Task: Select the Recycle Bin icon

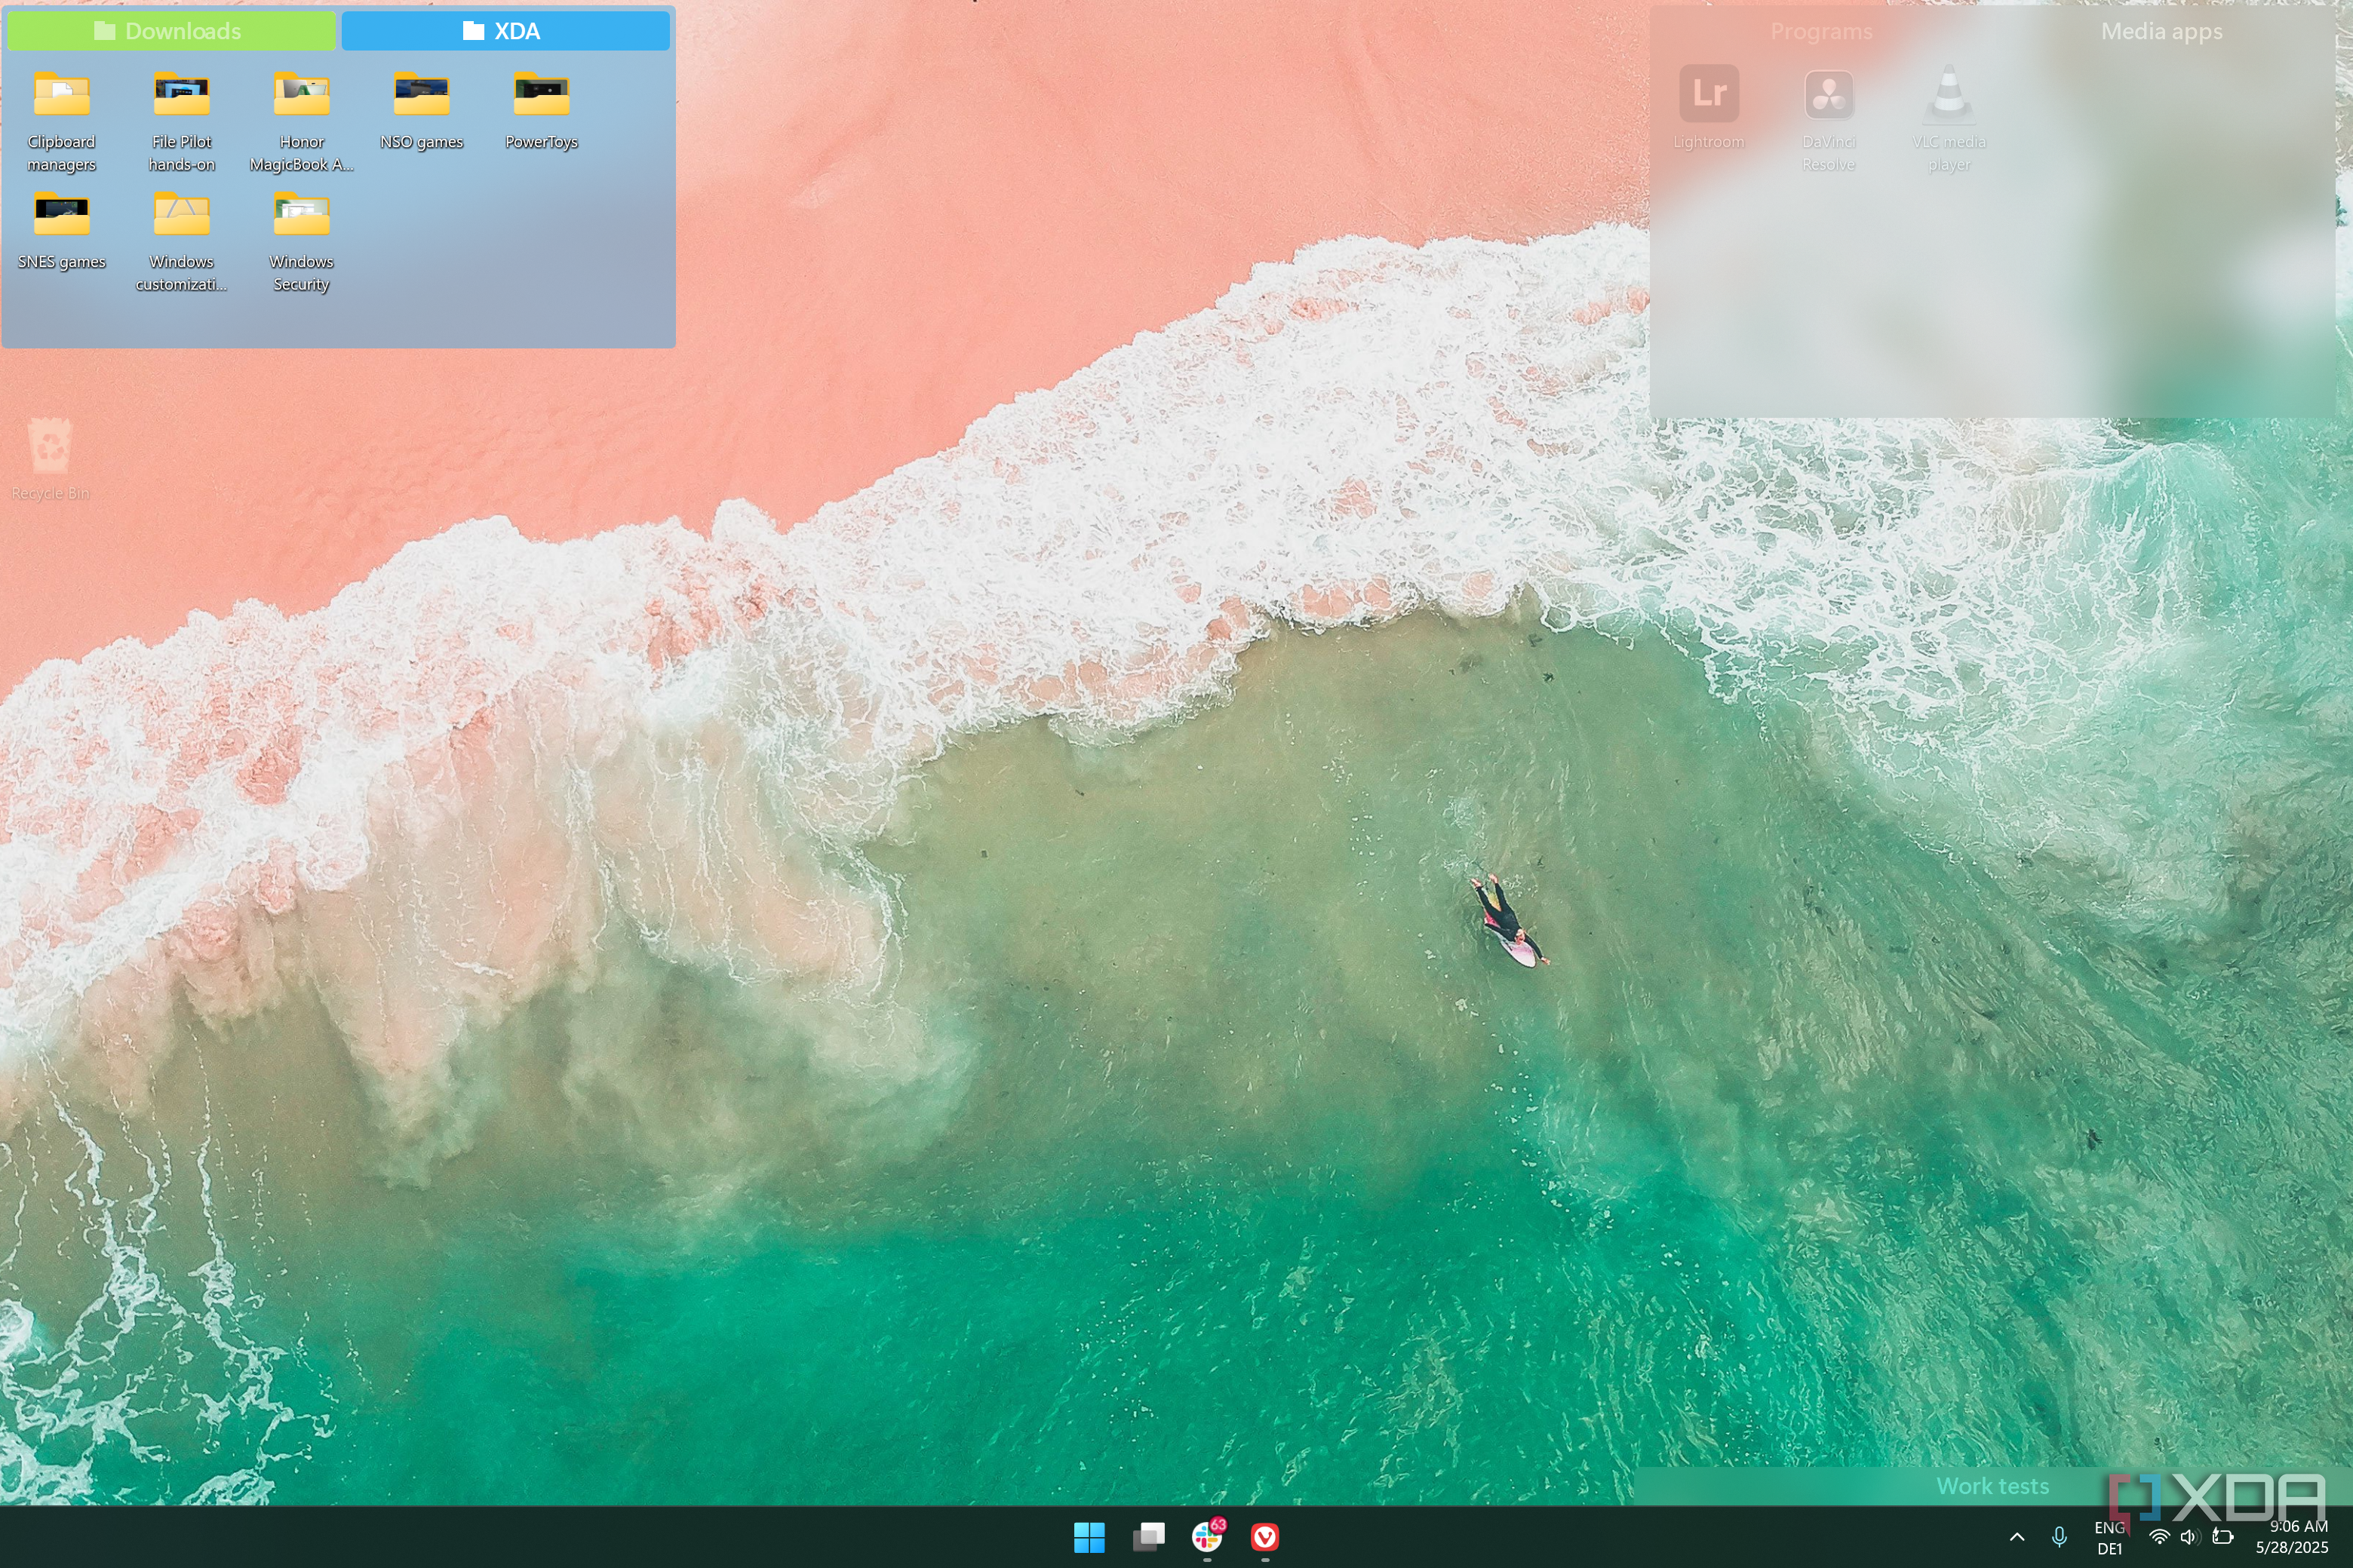Action: tap(50, 459)
